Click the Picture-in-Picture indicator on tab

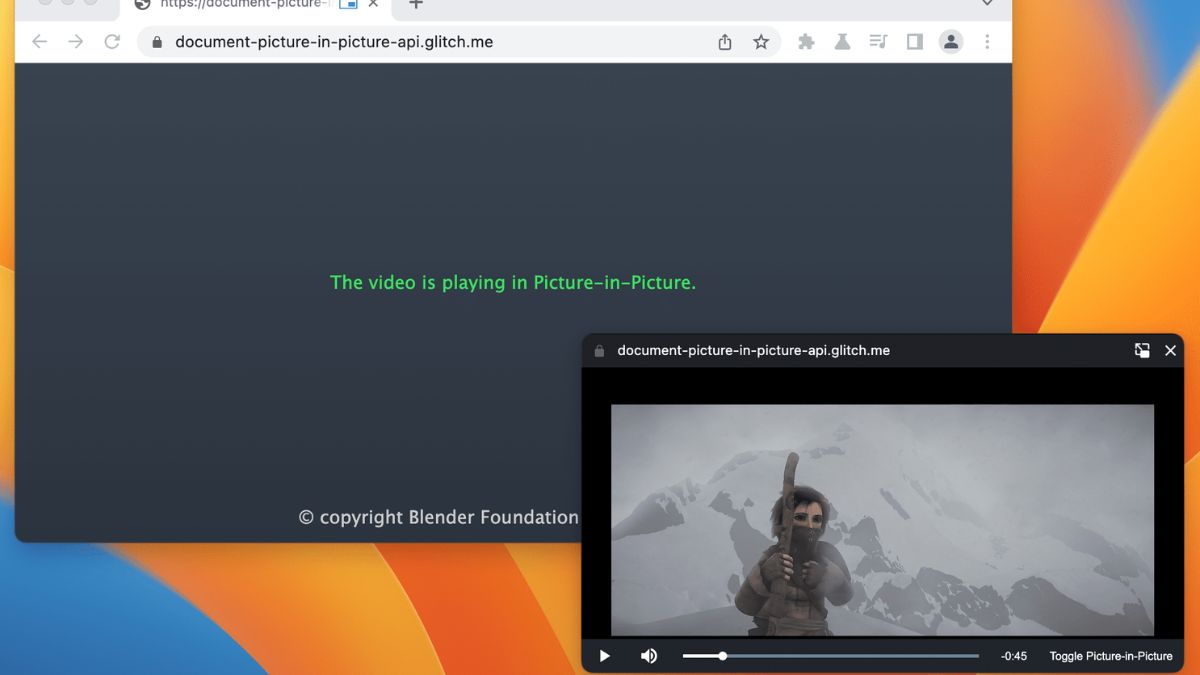pos(348,5)
